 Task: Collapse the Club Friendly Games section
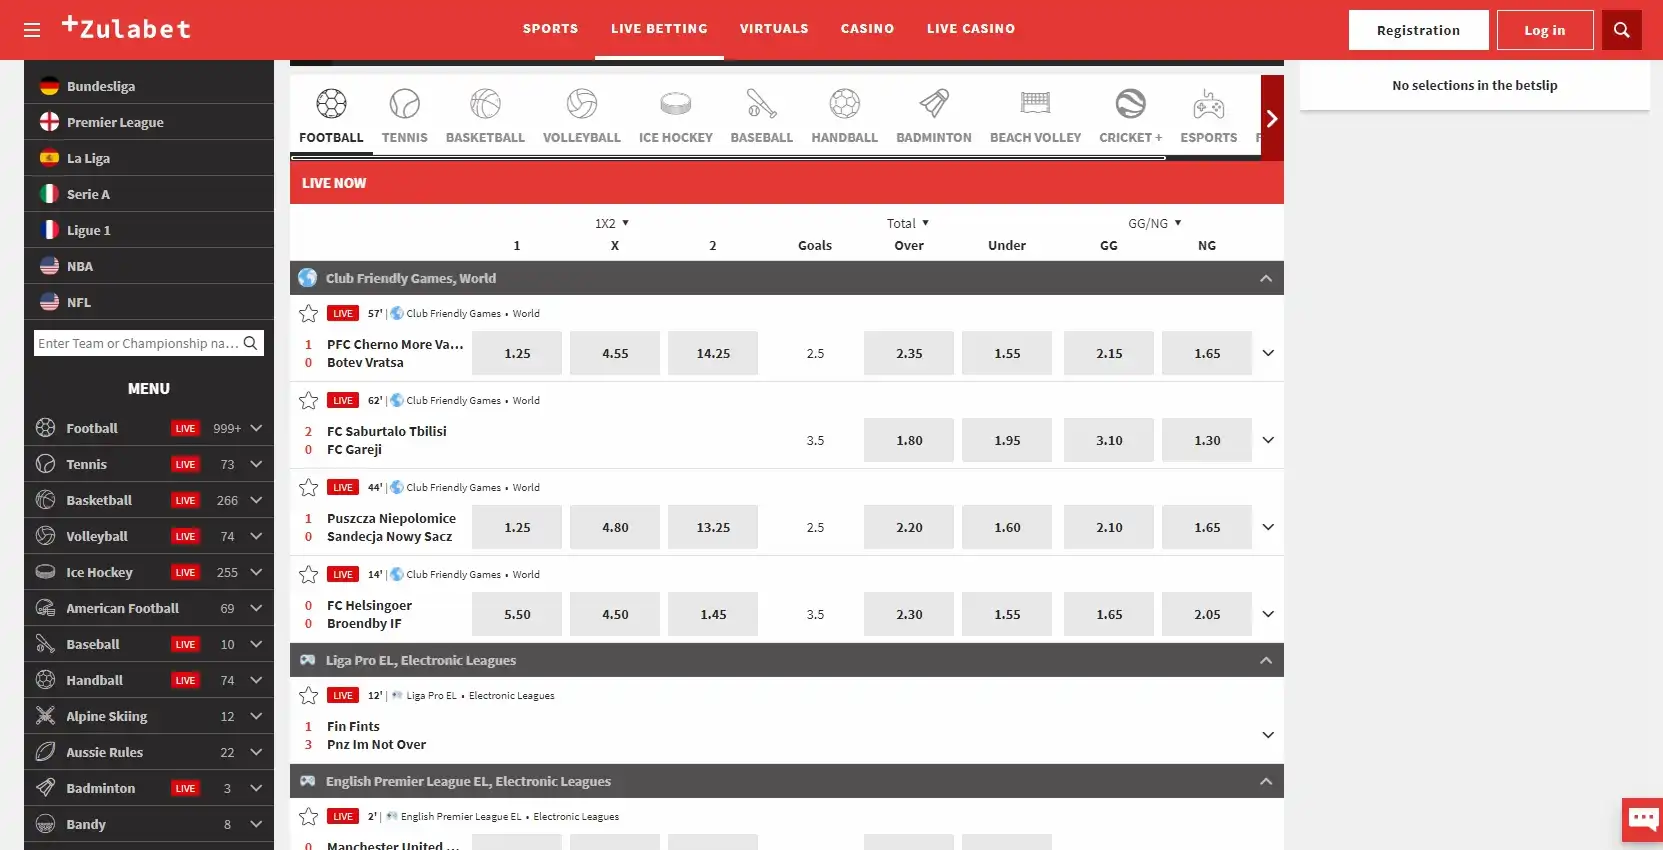point(1265,279)
